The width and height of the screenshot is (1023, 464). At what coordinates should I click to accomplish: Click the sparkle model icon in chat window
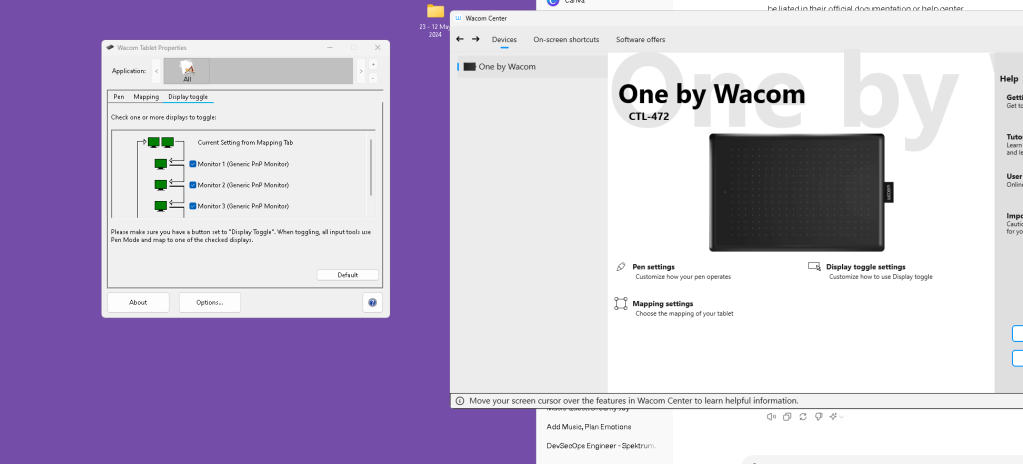tap(834, 416)
